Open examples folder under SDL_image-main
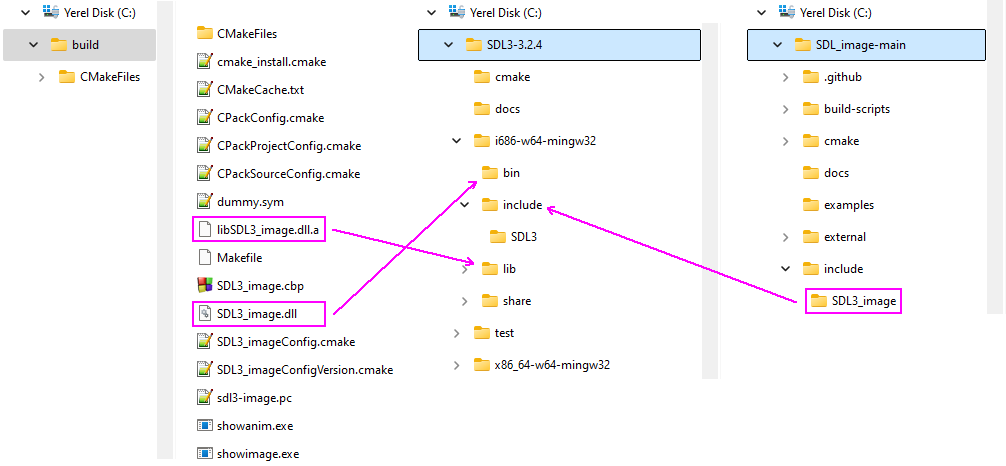Screen dimensions: 1006x466 tap(839, 205)
